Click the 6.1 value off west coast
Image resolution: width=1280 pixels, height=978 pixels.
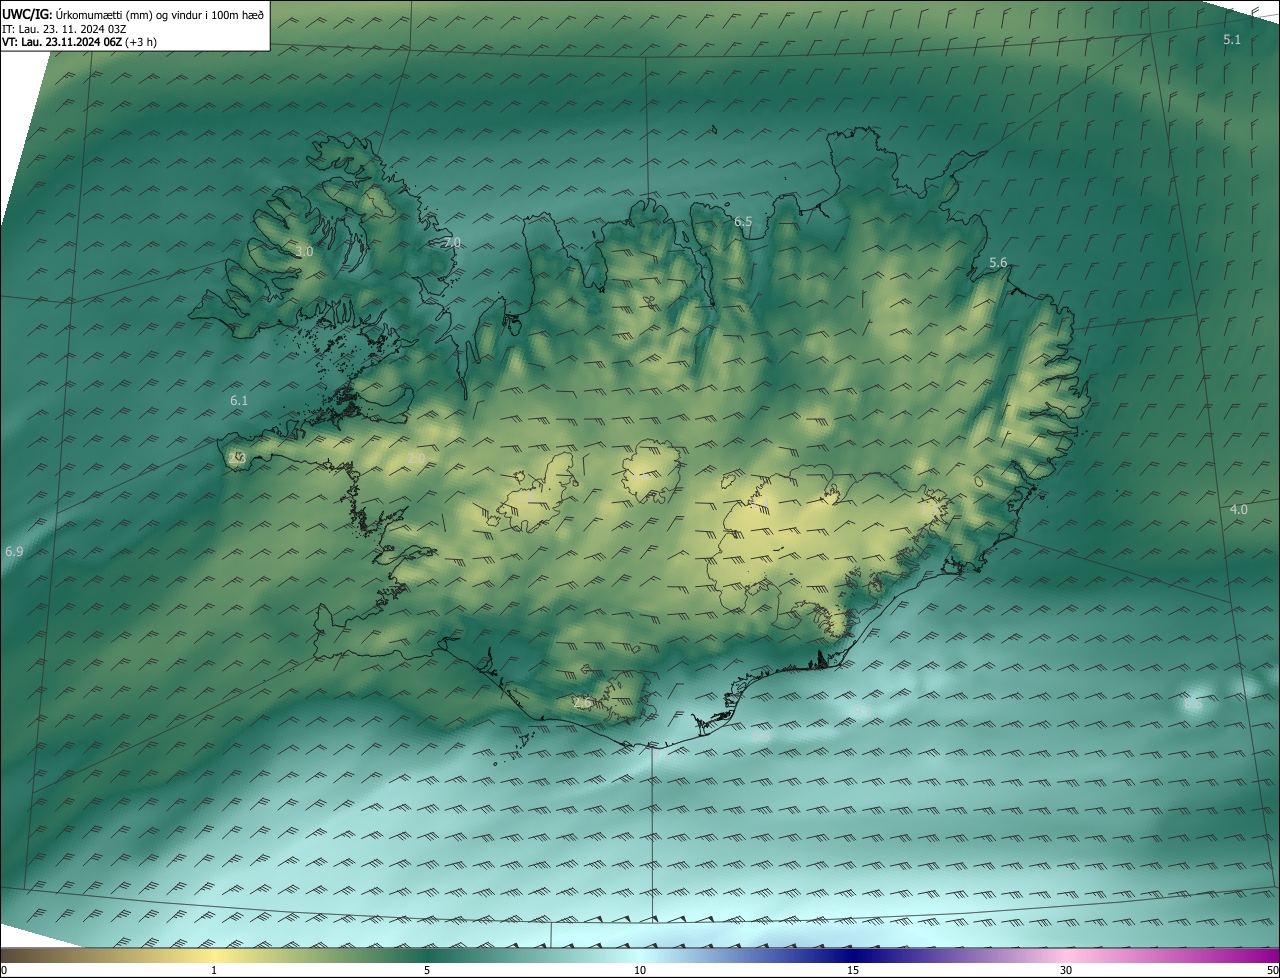coord(239,400)
